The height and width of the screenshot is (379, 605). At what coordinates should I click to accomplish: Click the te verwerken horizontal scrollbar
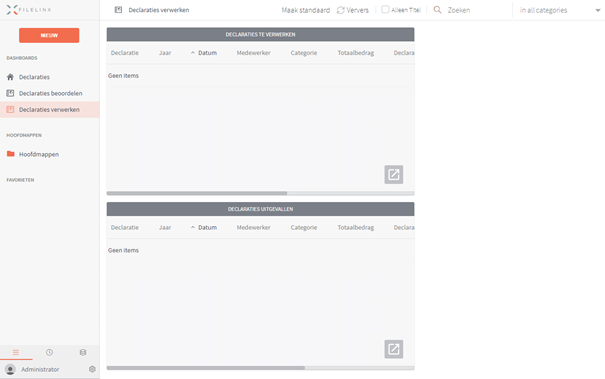coord(197,193)
